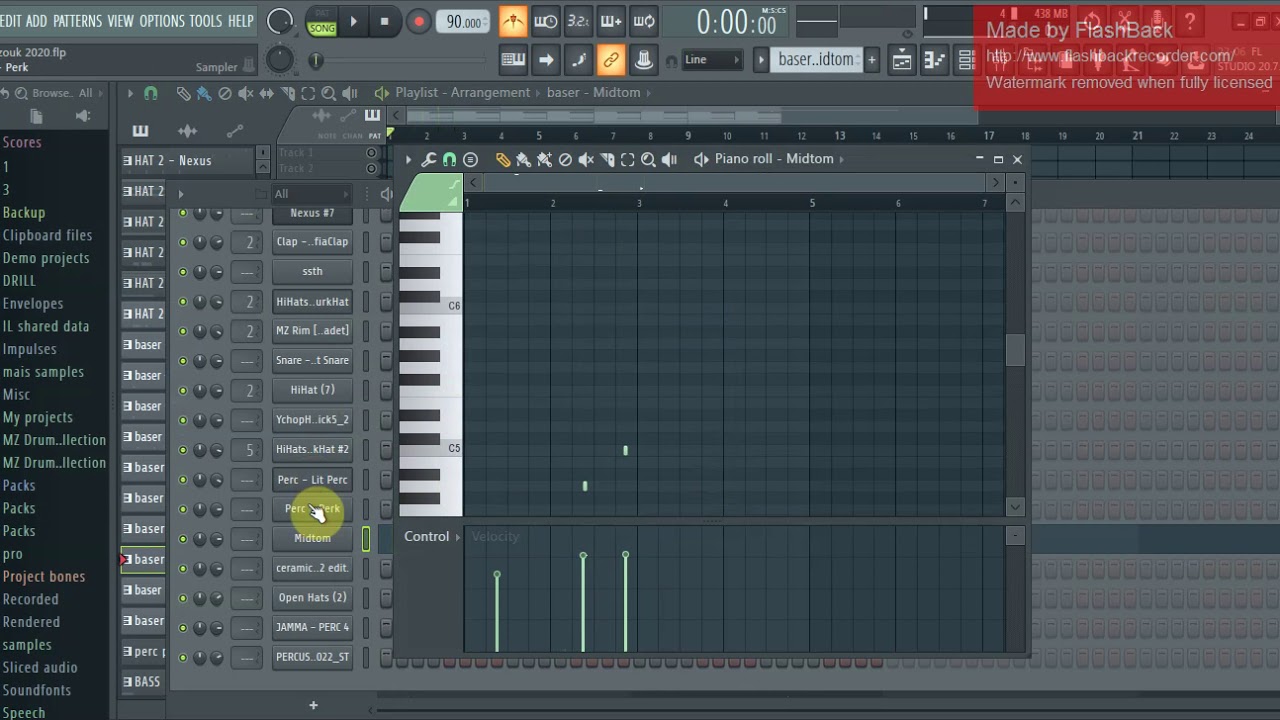Toggle the recording countdown icon
The height and width of the screenshot is (720, 1280).
[578, 20]
